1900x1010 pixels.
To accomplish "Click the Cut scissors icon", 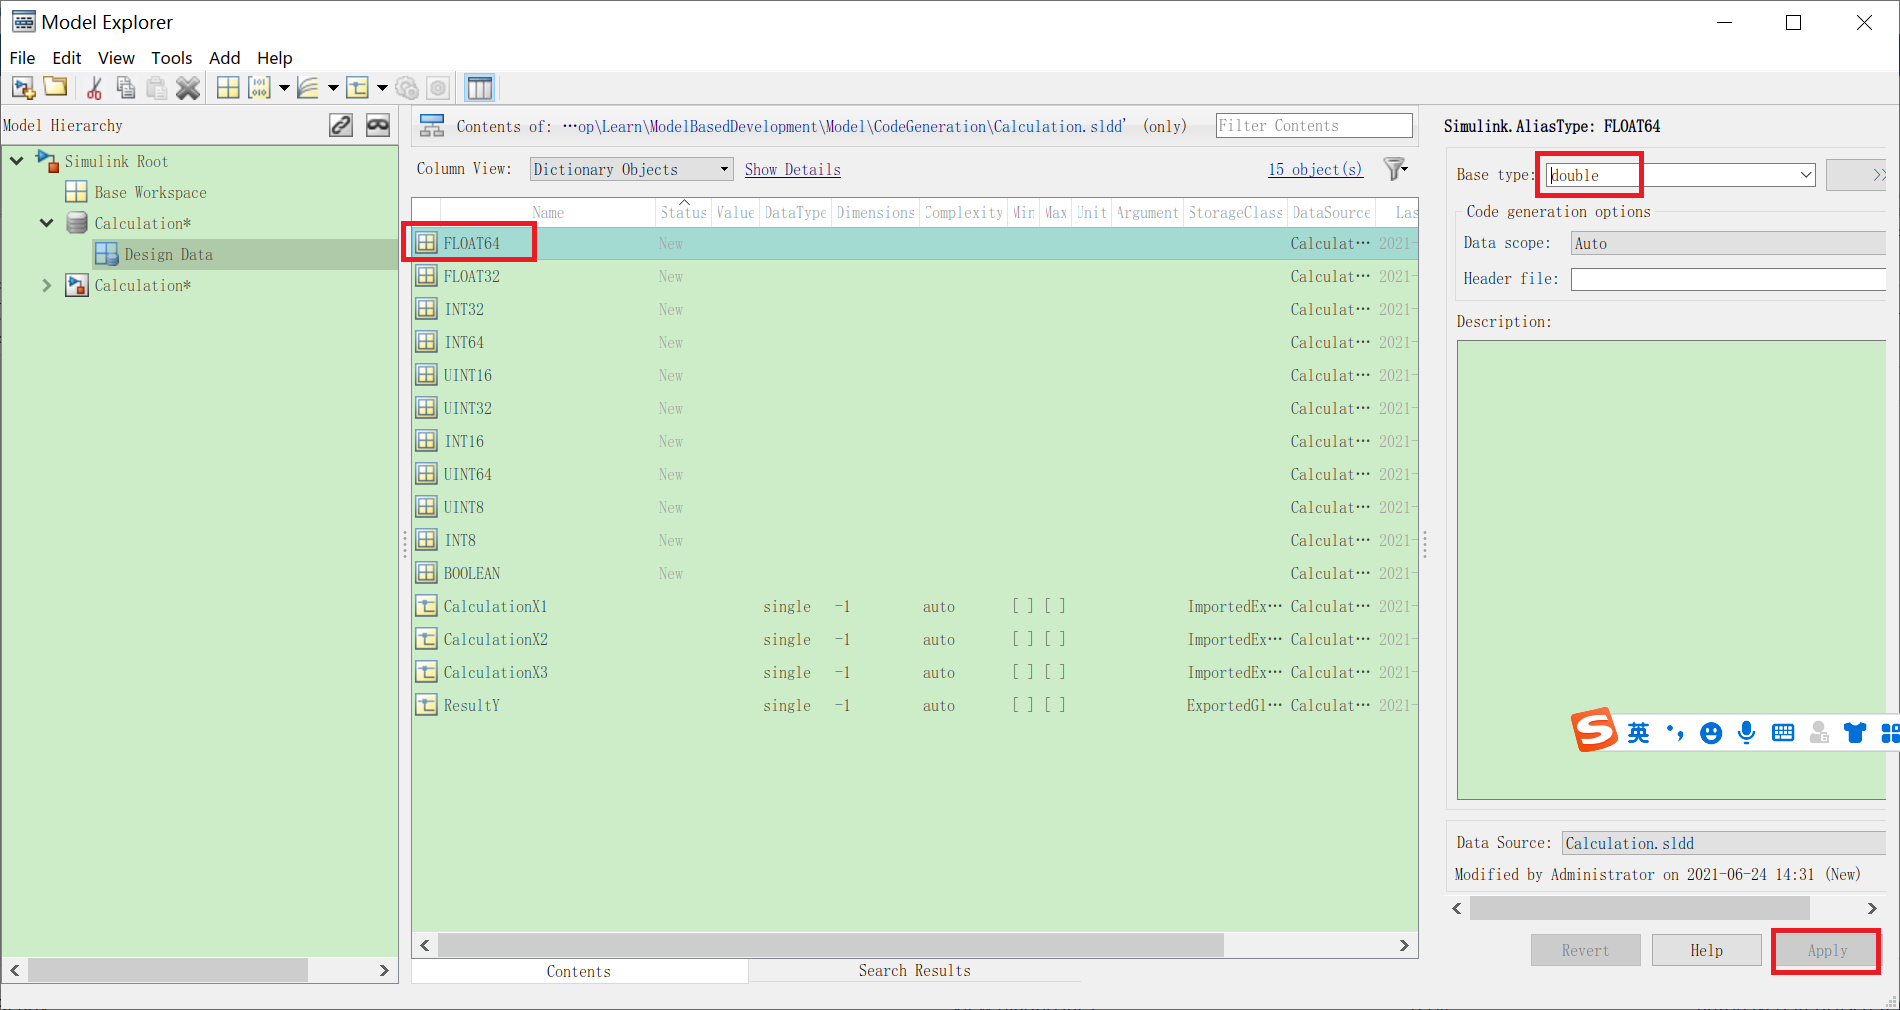I will coord(94,88).
